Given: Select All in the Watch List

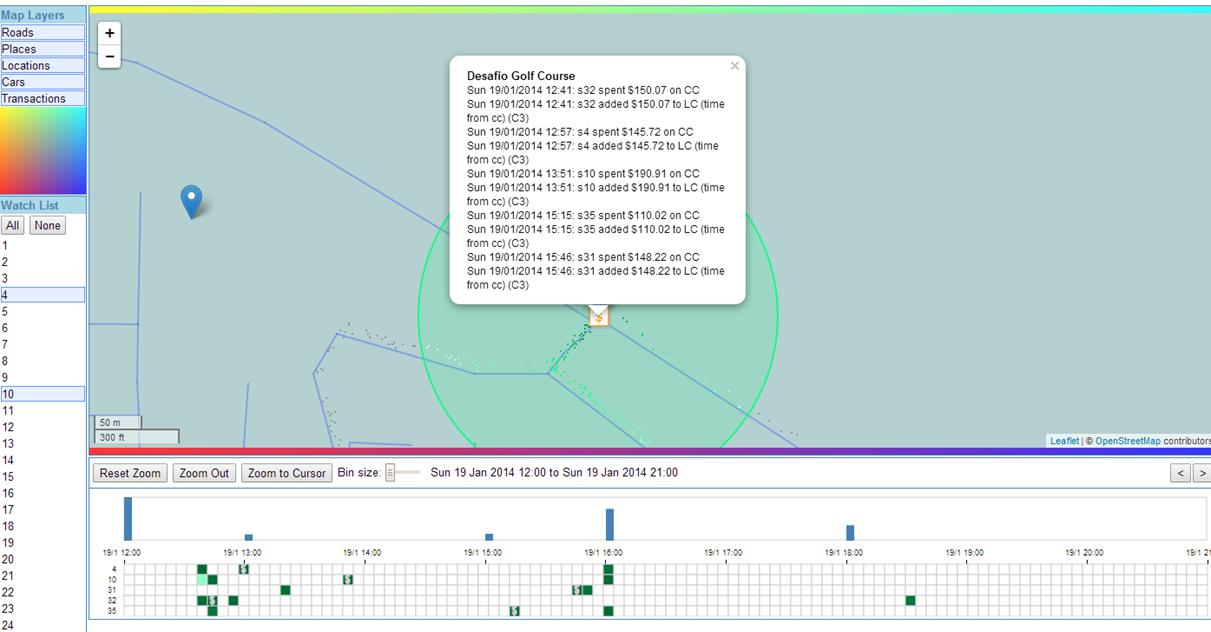Looking at the screenshot, I should (x=13, y=226).
